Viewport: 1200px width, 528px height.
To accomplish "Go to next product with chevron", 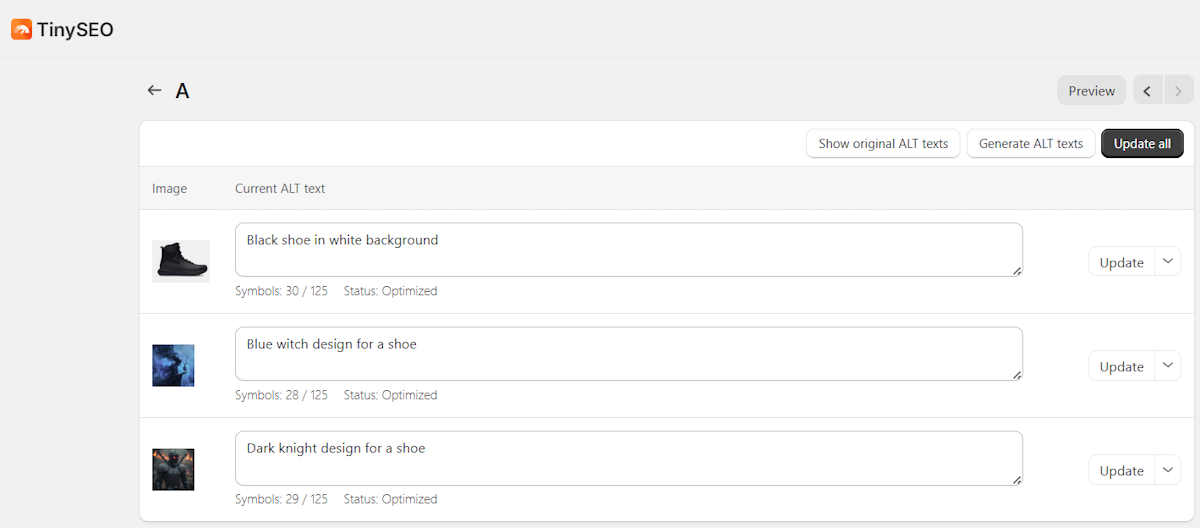I will coord(1178,91).
